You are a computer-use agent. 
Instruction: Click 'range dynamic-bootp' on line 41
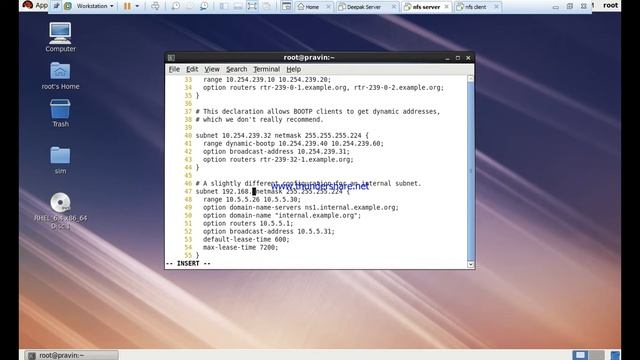tap(239, 144)
